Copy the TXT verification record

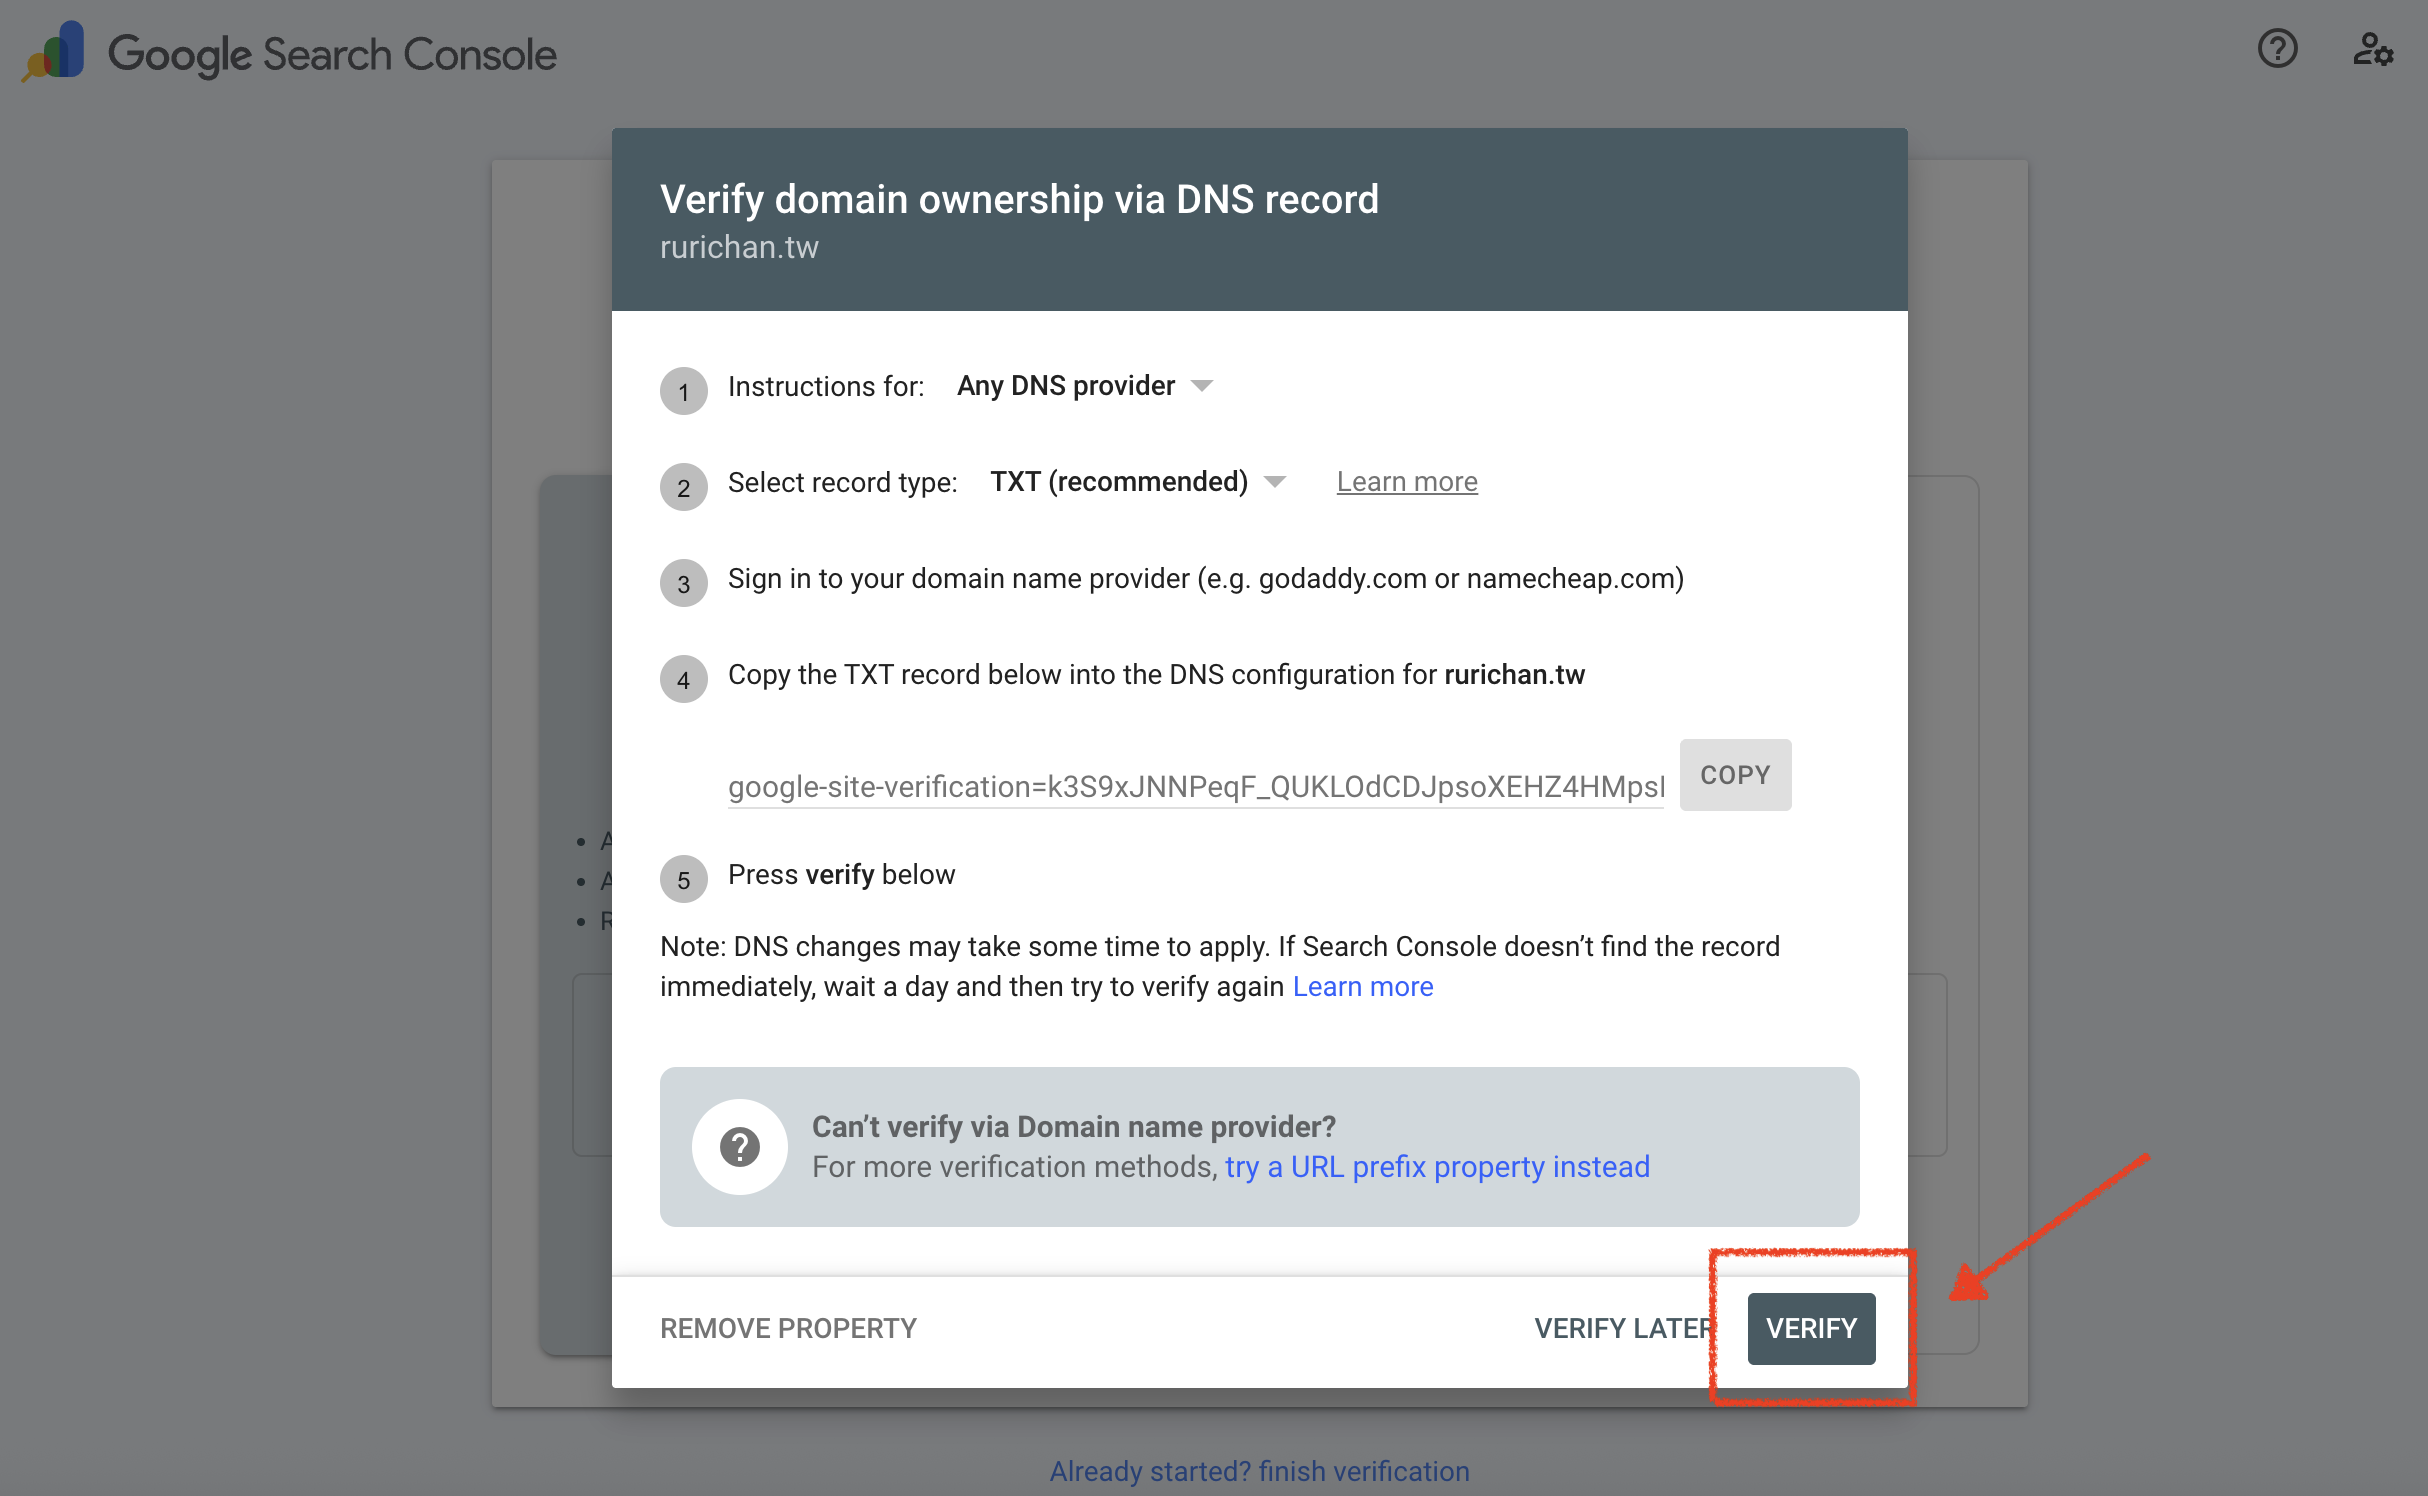[x=1735, y=775]
